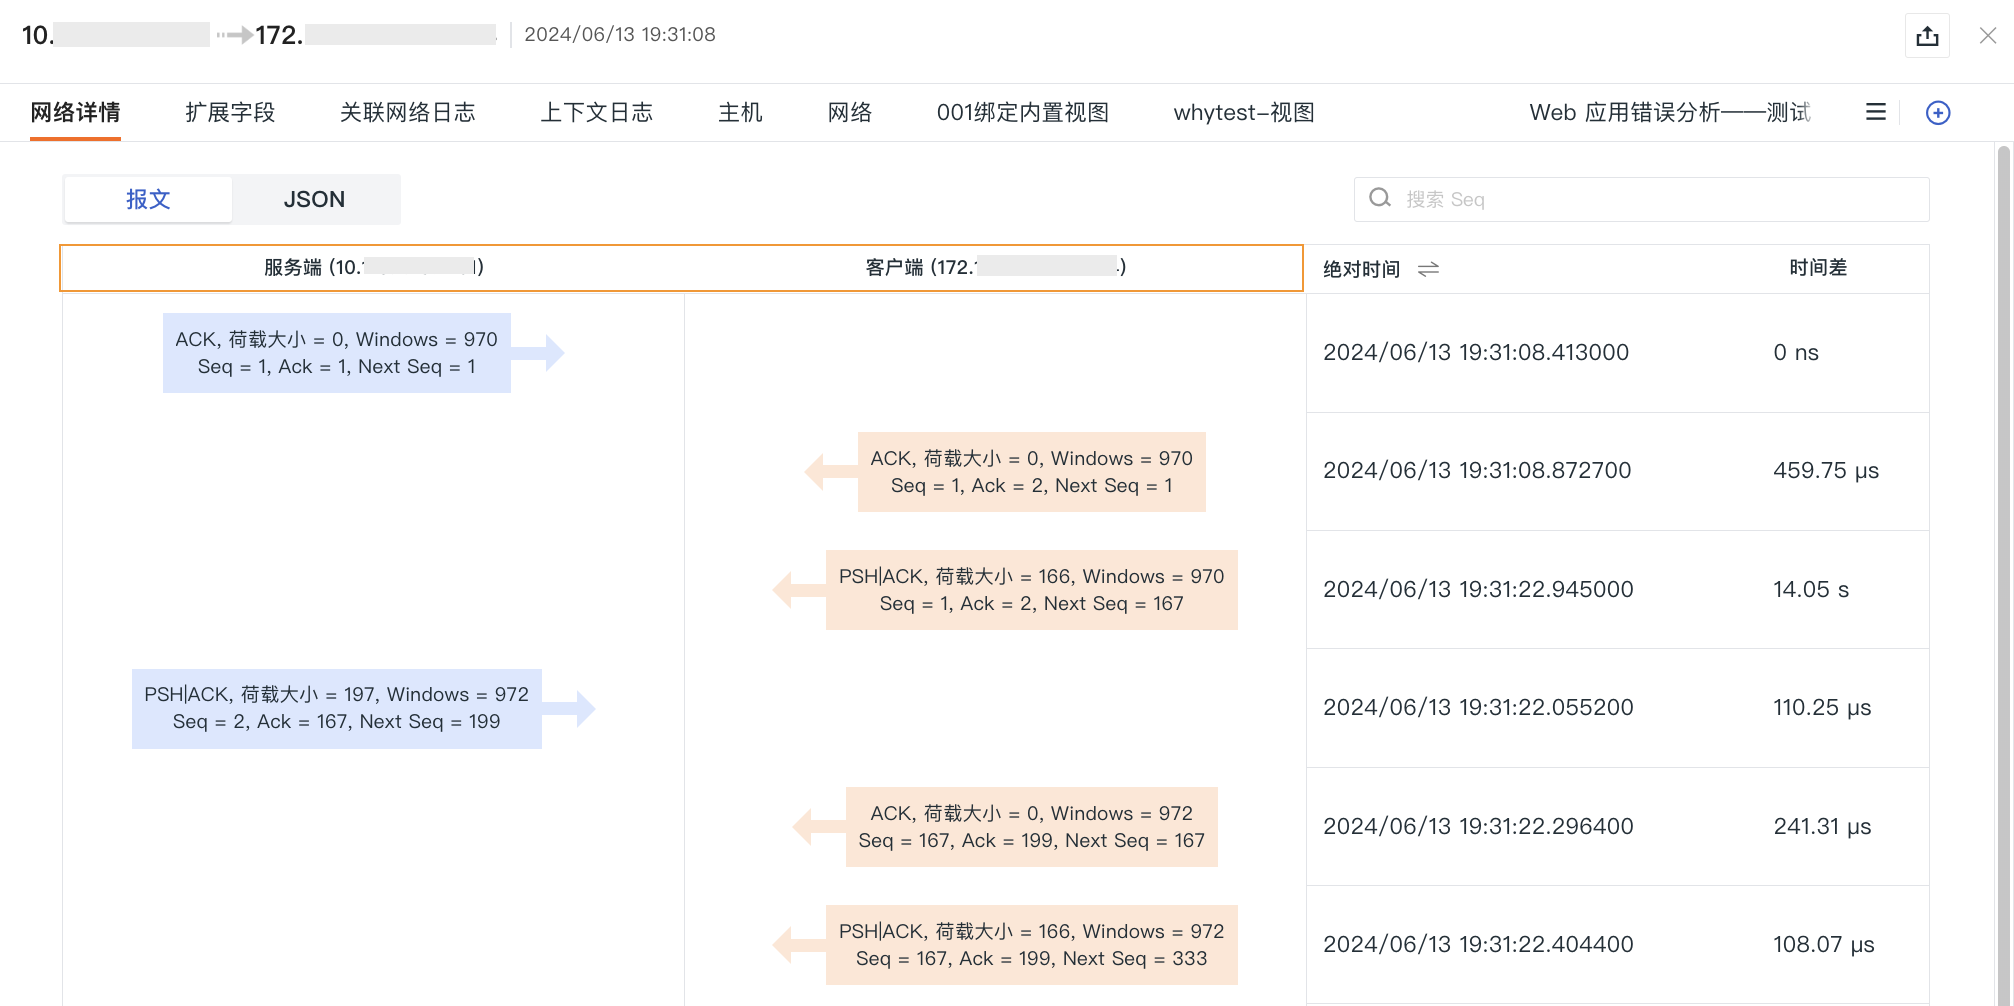Image resolution: width=2014 pixels, height=1006 pixels.
Task: Click the header date 2024/06/13 19:31:08
Action: pos(620,34)
